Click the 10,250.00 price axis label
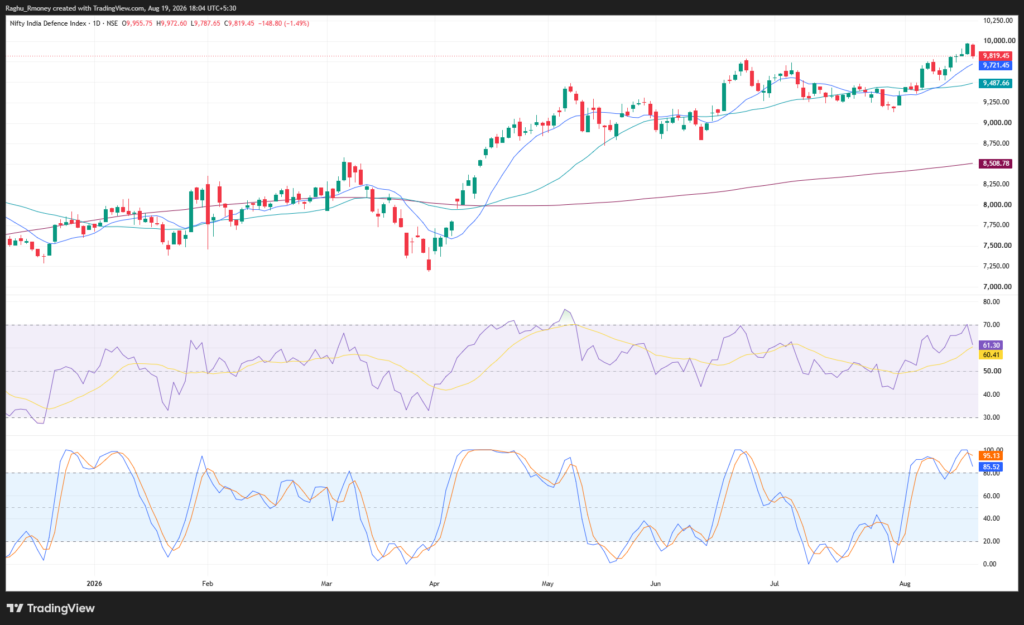Viewport: 1024px width, 625px height. click(997, 21)
